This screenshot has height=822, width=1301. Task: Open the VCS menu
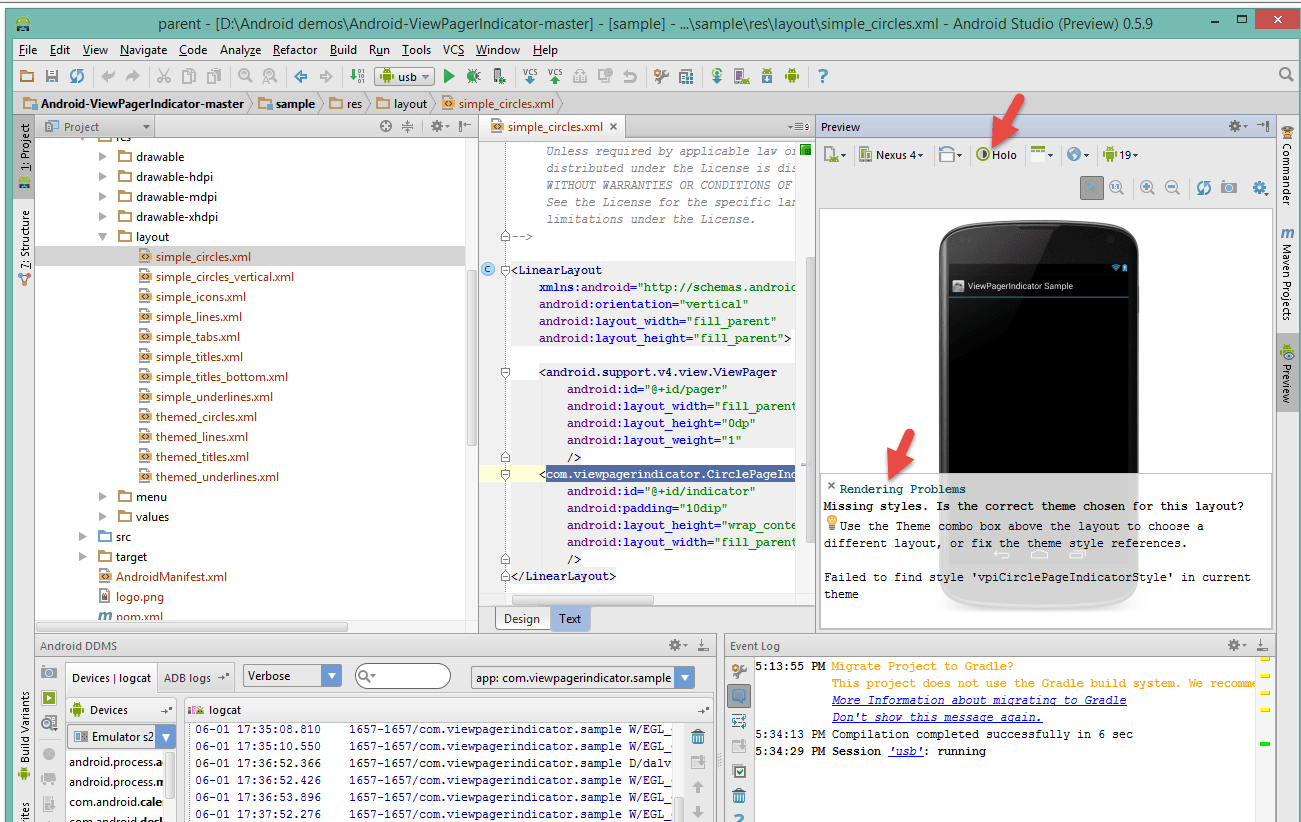454,50
